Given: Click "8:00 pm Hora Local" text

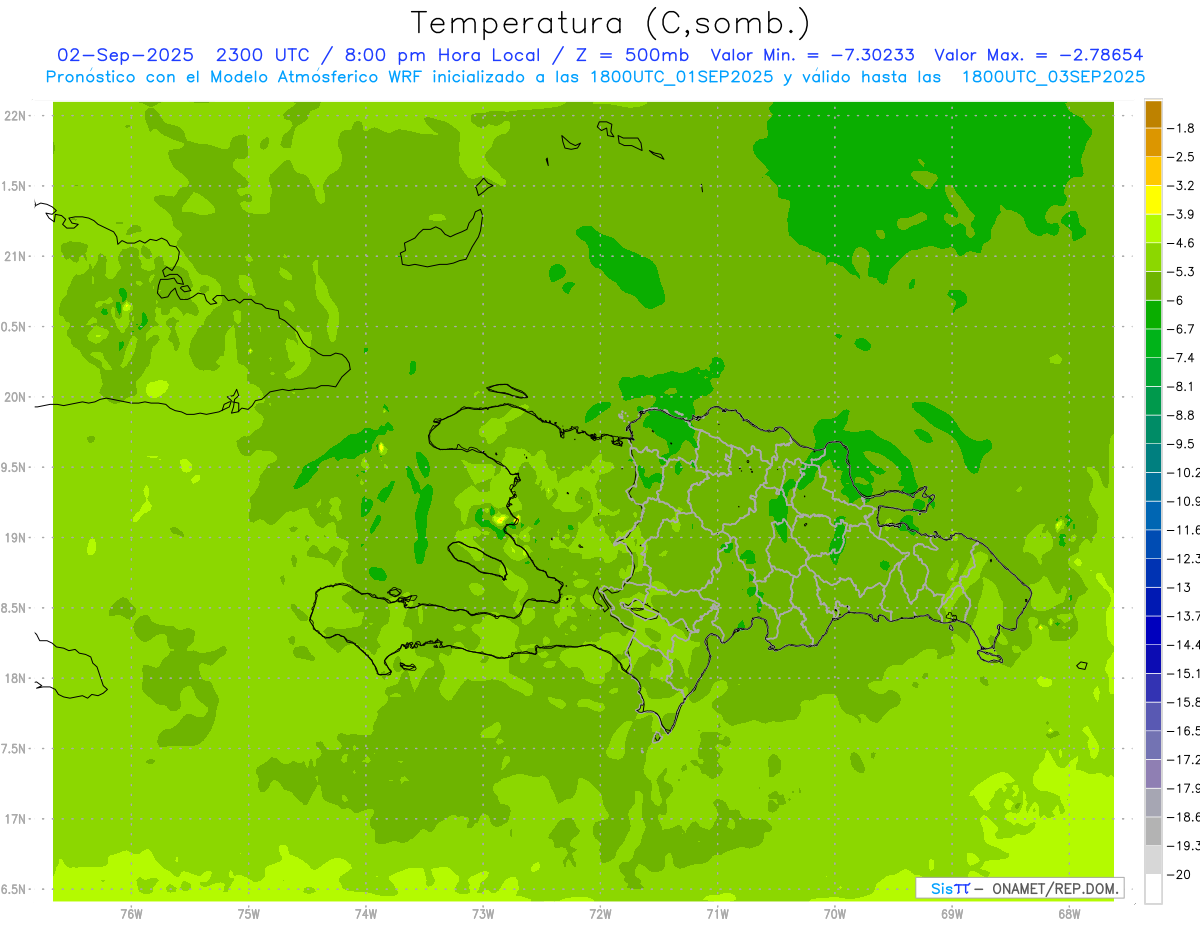Looking at the screenshot, I should (441, 55).
